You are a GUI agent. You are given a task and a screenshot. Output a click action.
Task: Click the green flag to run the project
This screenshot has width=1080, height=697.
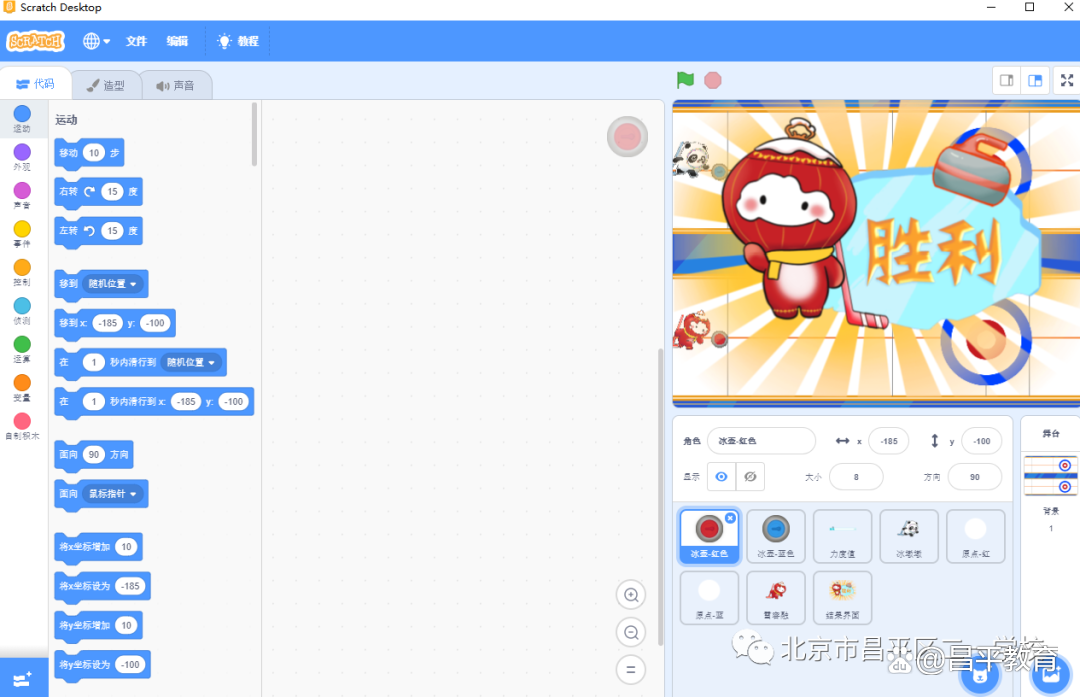coord(685,81)
